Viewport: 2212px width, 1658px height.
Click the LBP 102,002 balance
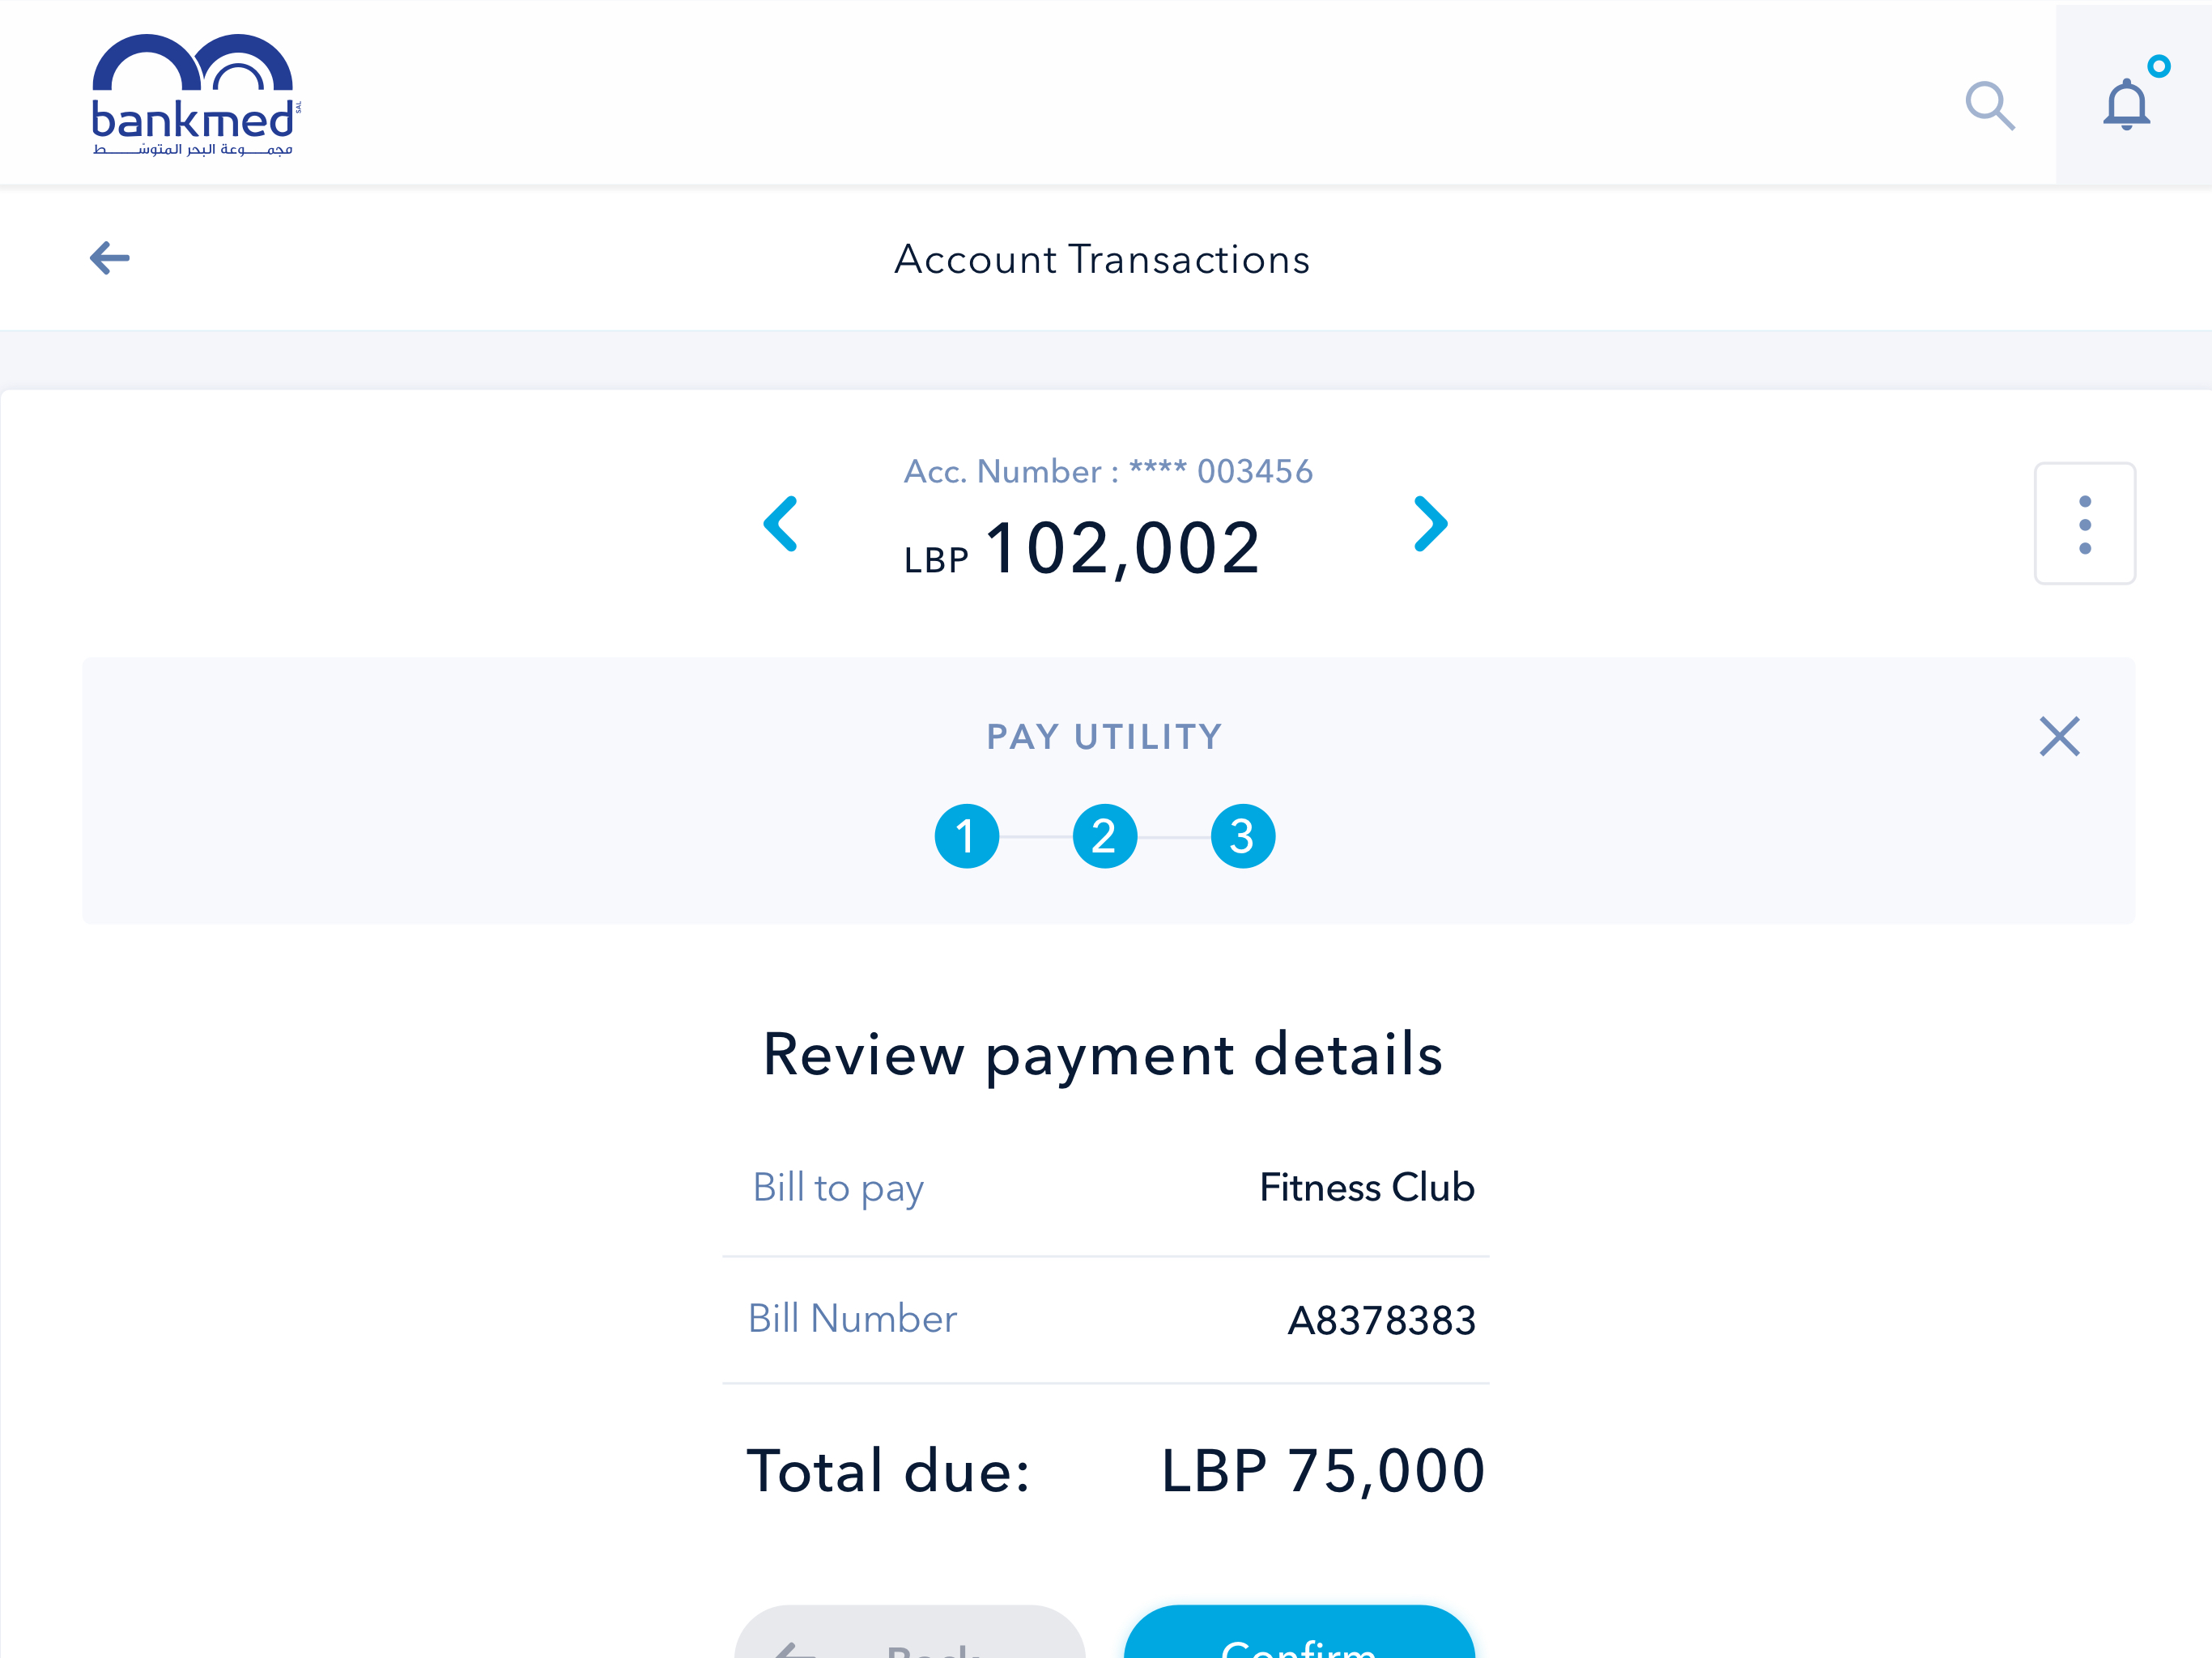tap(1081, 548)
